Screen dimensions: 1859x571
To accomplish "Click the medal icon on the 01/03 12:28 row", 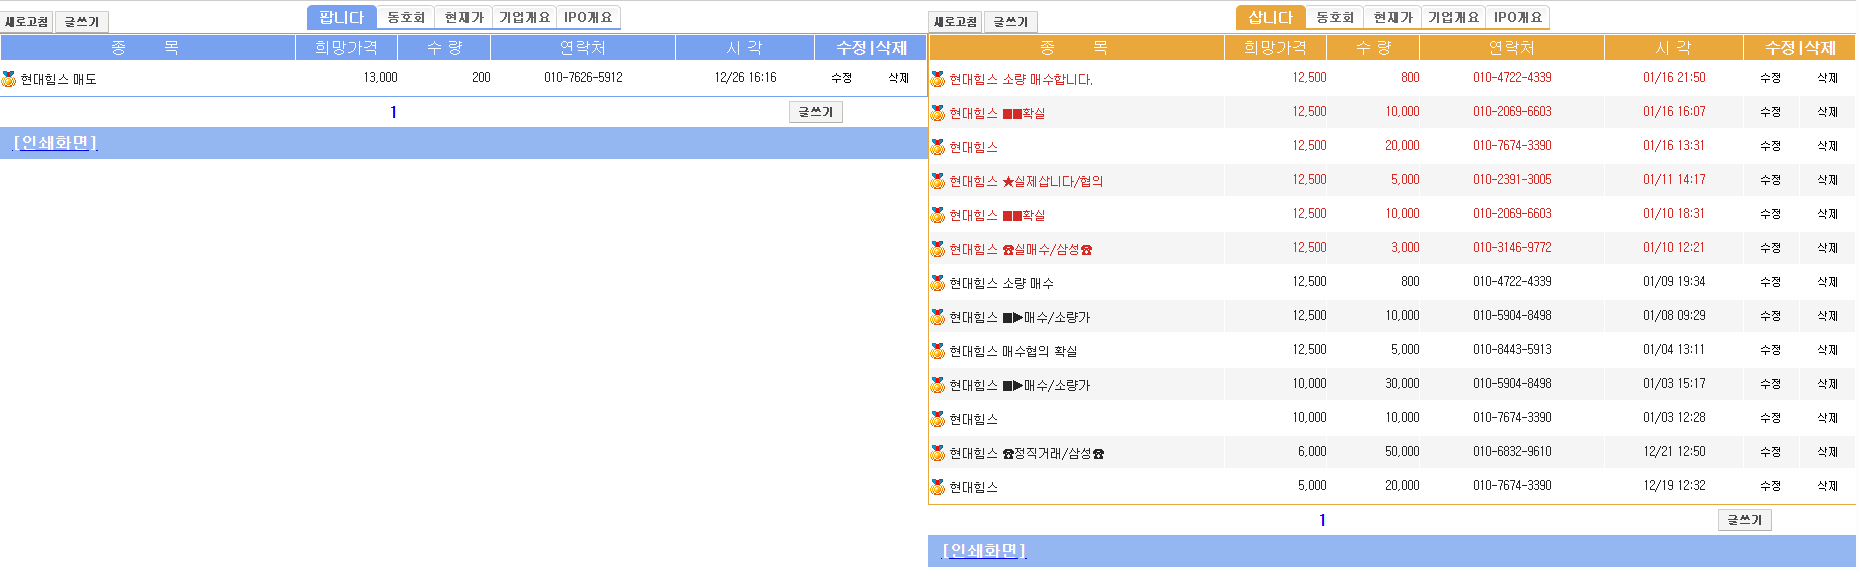I will tap(937, 419).
